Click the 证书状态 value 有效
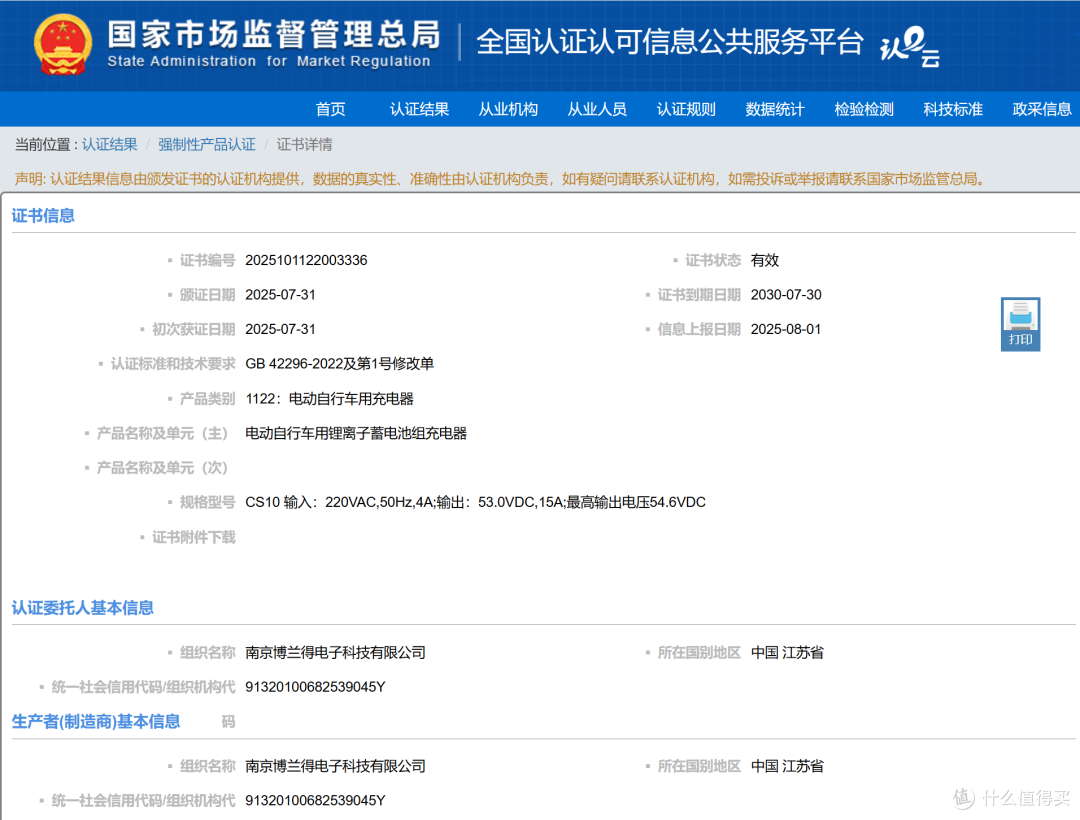This screenshot has height=820, width=1080. pos(765,260)
